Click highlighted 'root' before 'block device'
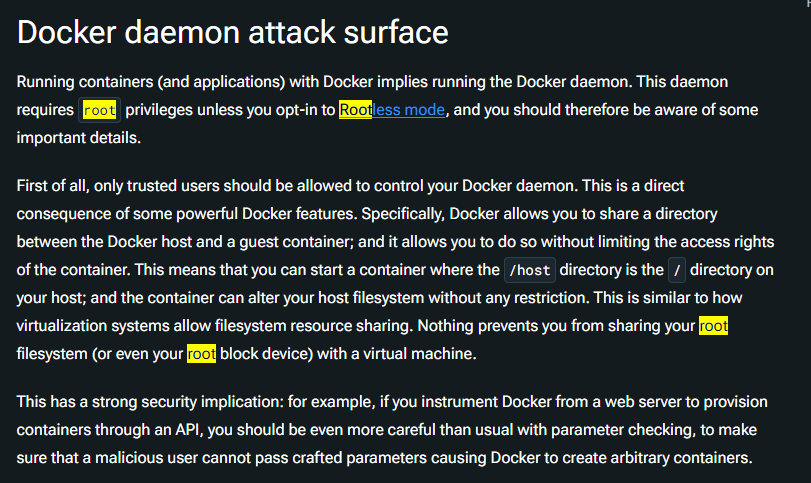 pos(201,354)
